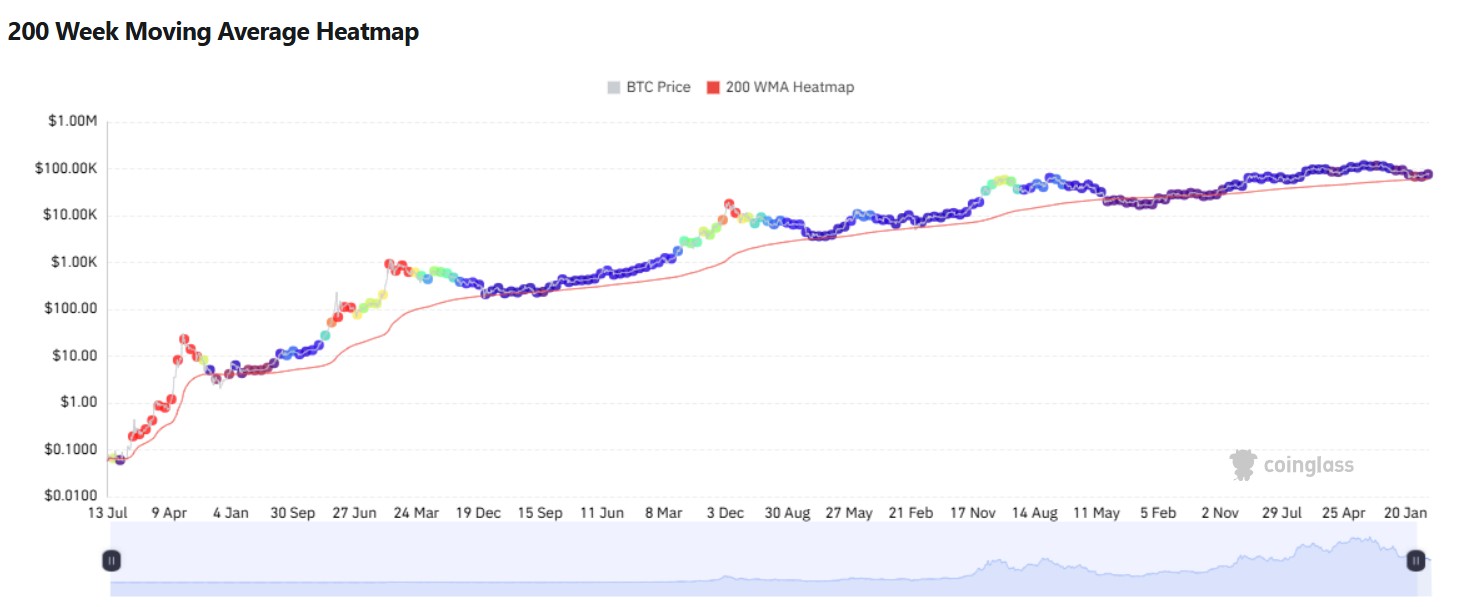Click the $0.1000 y-axis label
Screen dimensions: 1460x607
(x=72, y=449)
